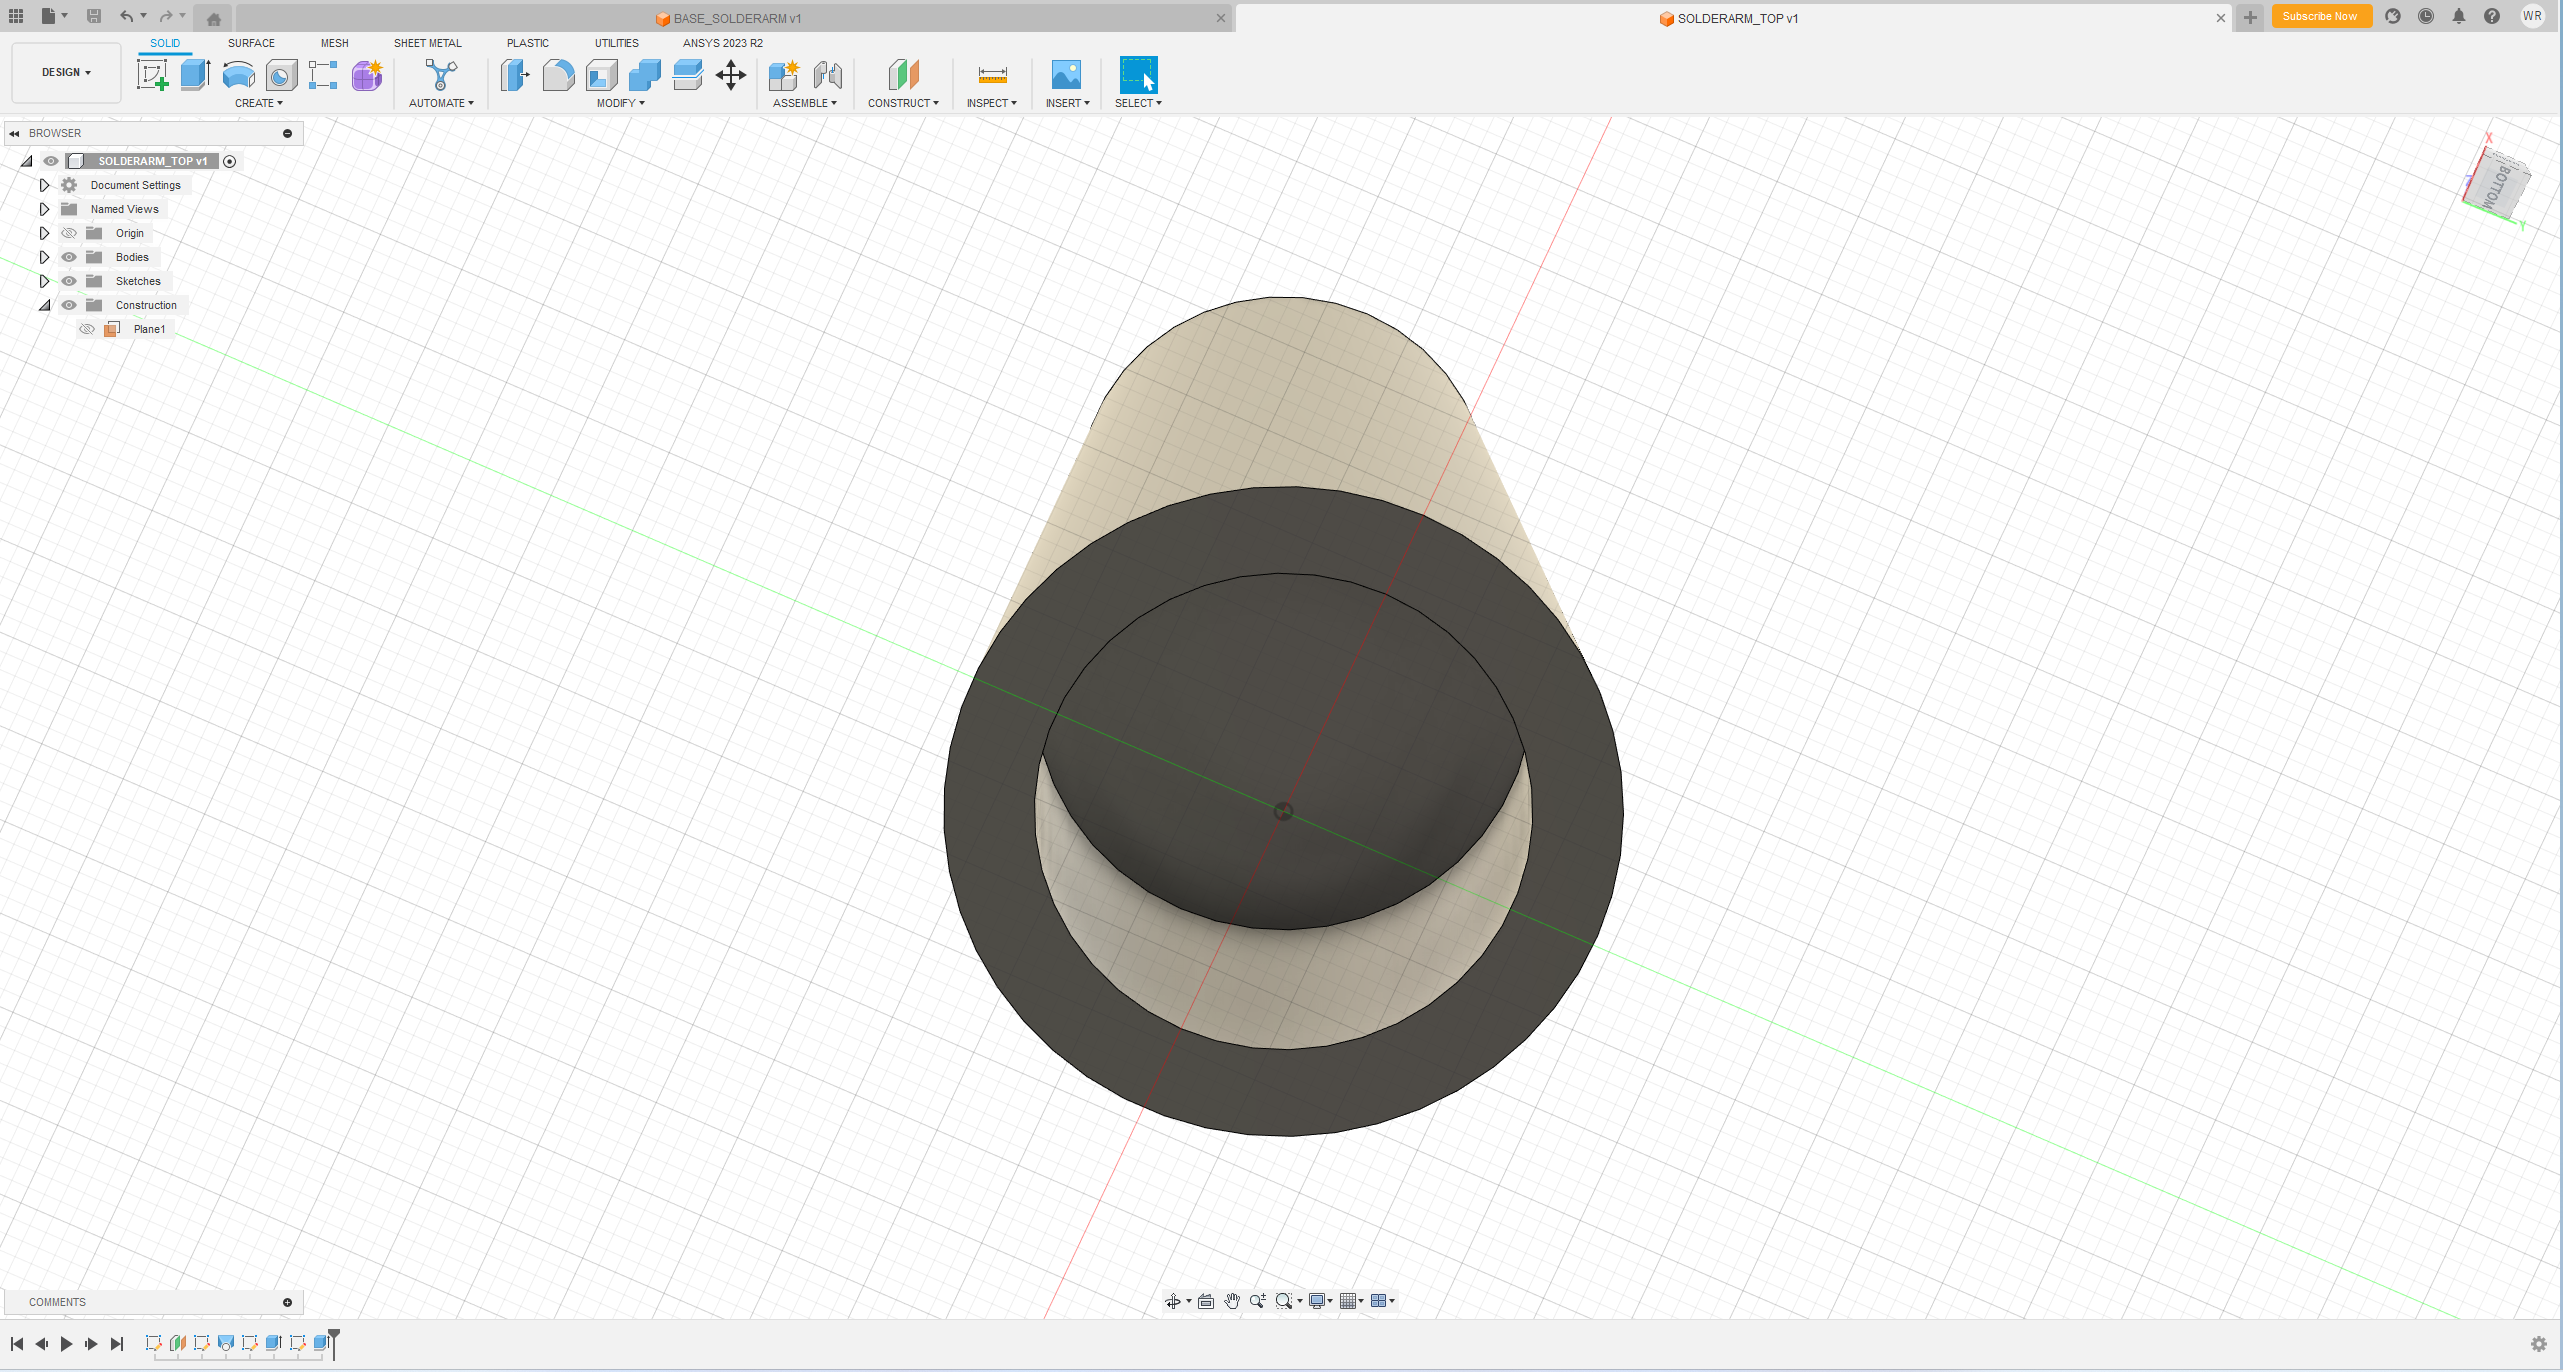This screenshot has width=2563, height=1372.
Task: Click the Insert Canvas image icon
Action: click(x=1066, y=75)
